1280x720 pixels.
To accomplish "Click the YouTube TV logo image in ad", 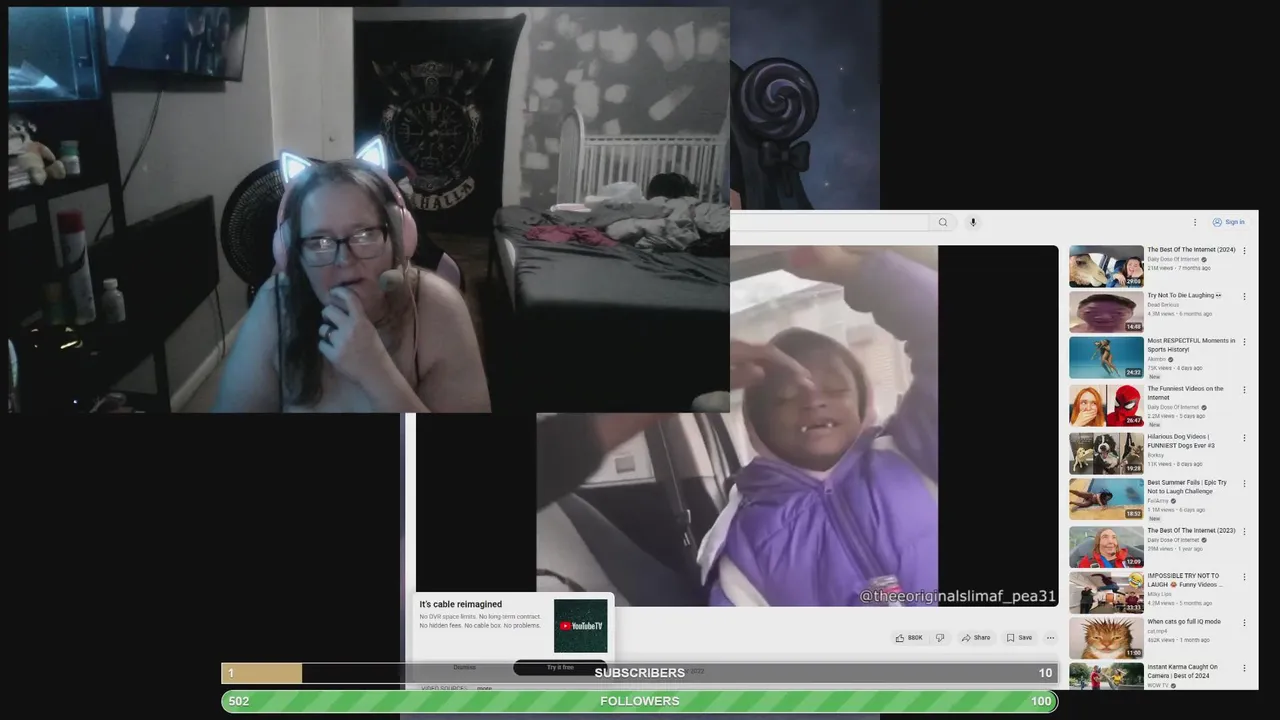I will (x=581, y=626).
